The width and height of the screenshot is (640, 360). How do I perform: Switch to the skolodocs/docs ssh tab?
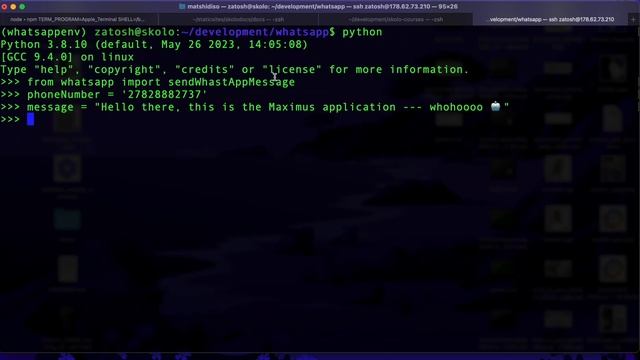tap(238, 19)
